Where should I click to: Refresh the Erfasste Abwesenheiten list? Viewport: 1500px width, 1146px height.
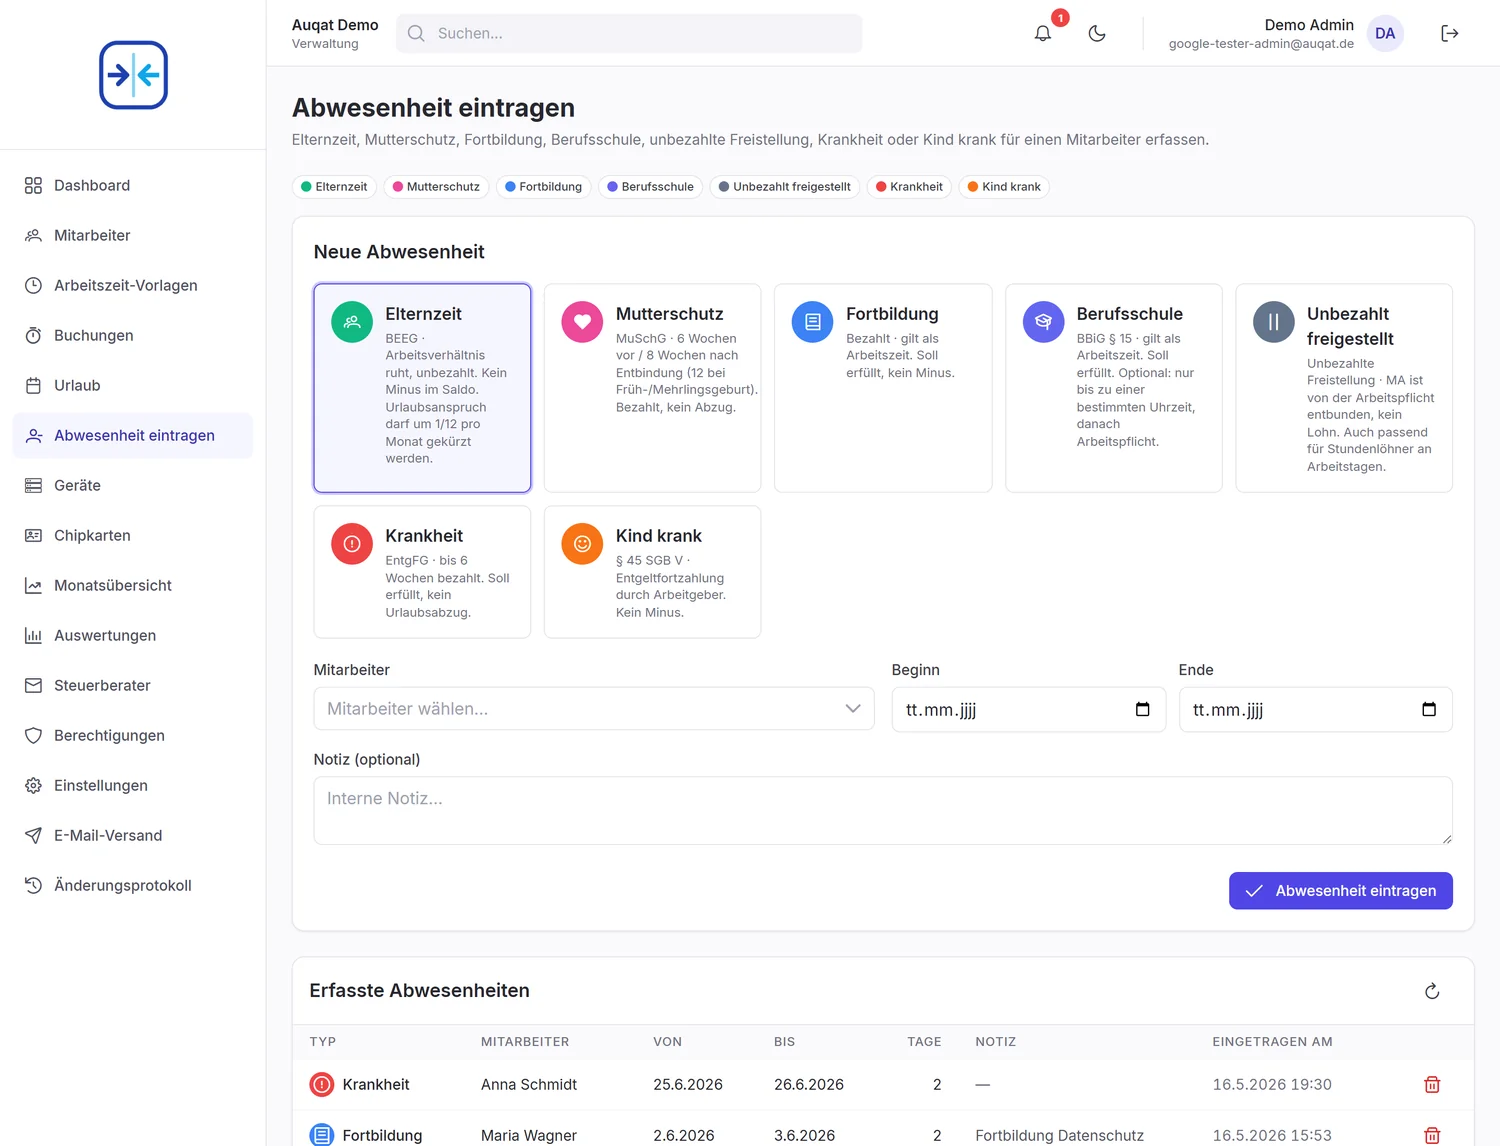click(1432, 991)
